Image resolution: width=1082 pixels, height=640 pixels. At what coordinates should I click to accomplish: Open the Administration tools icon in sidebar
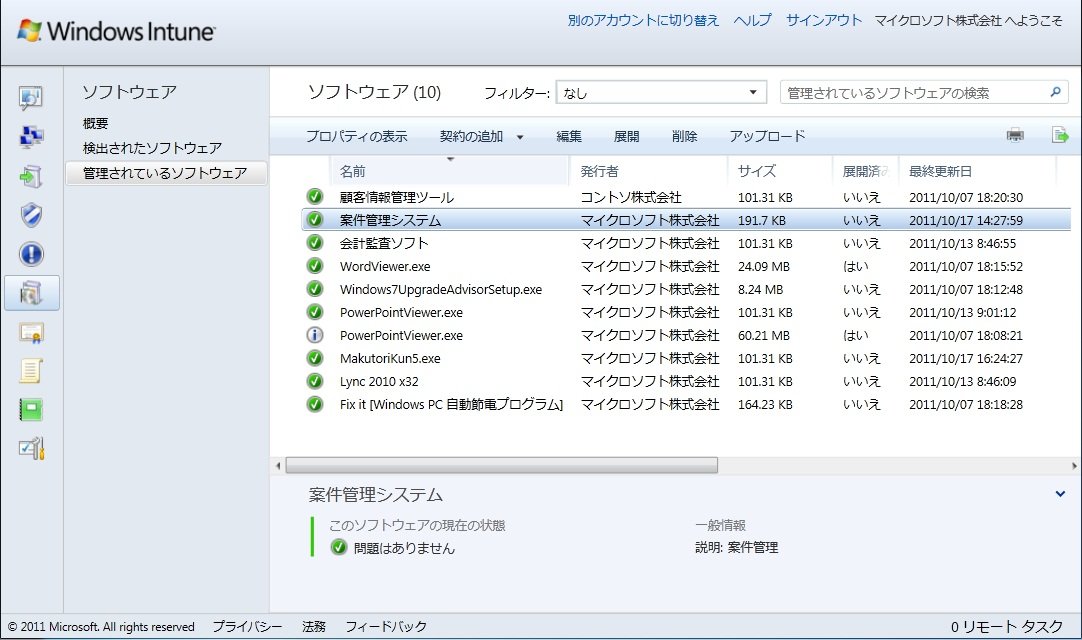tap(32, 449)
